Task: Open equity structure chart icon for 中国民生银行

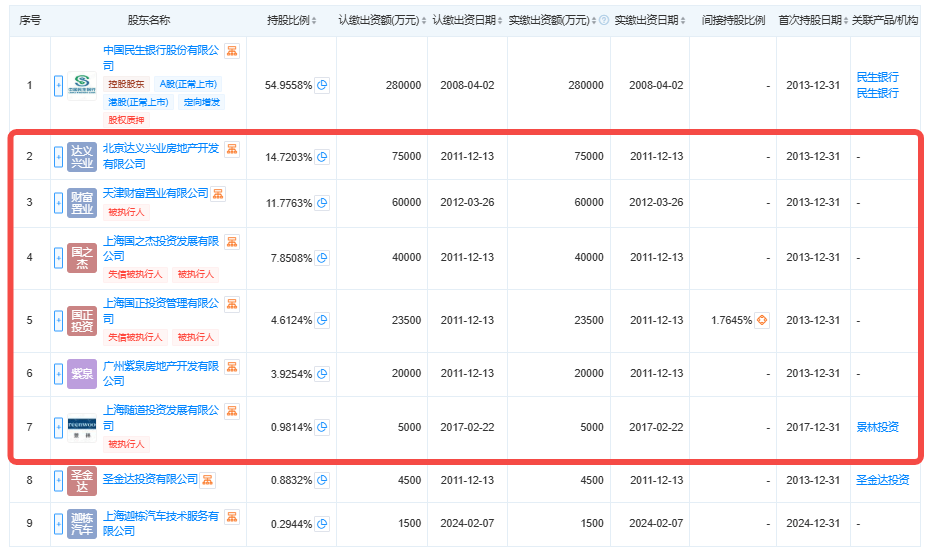Action: (x=232, y=50)
